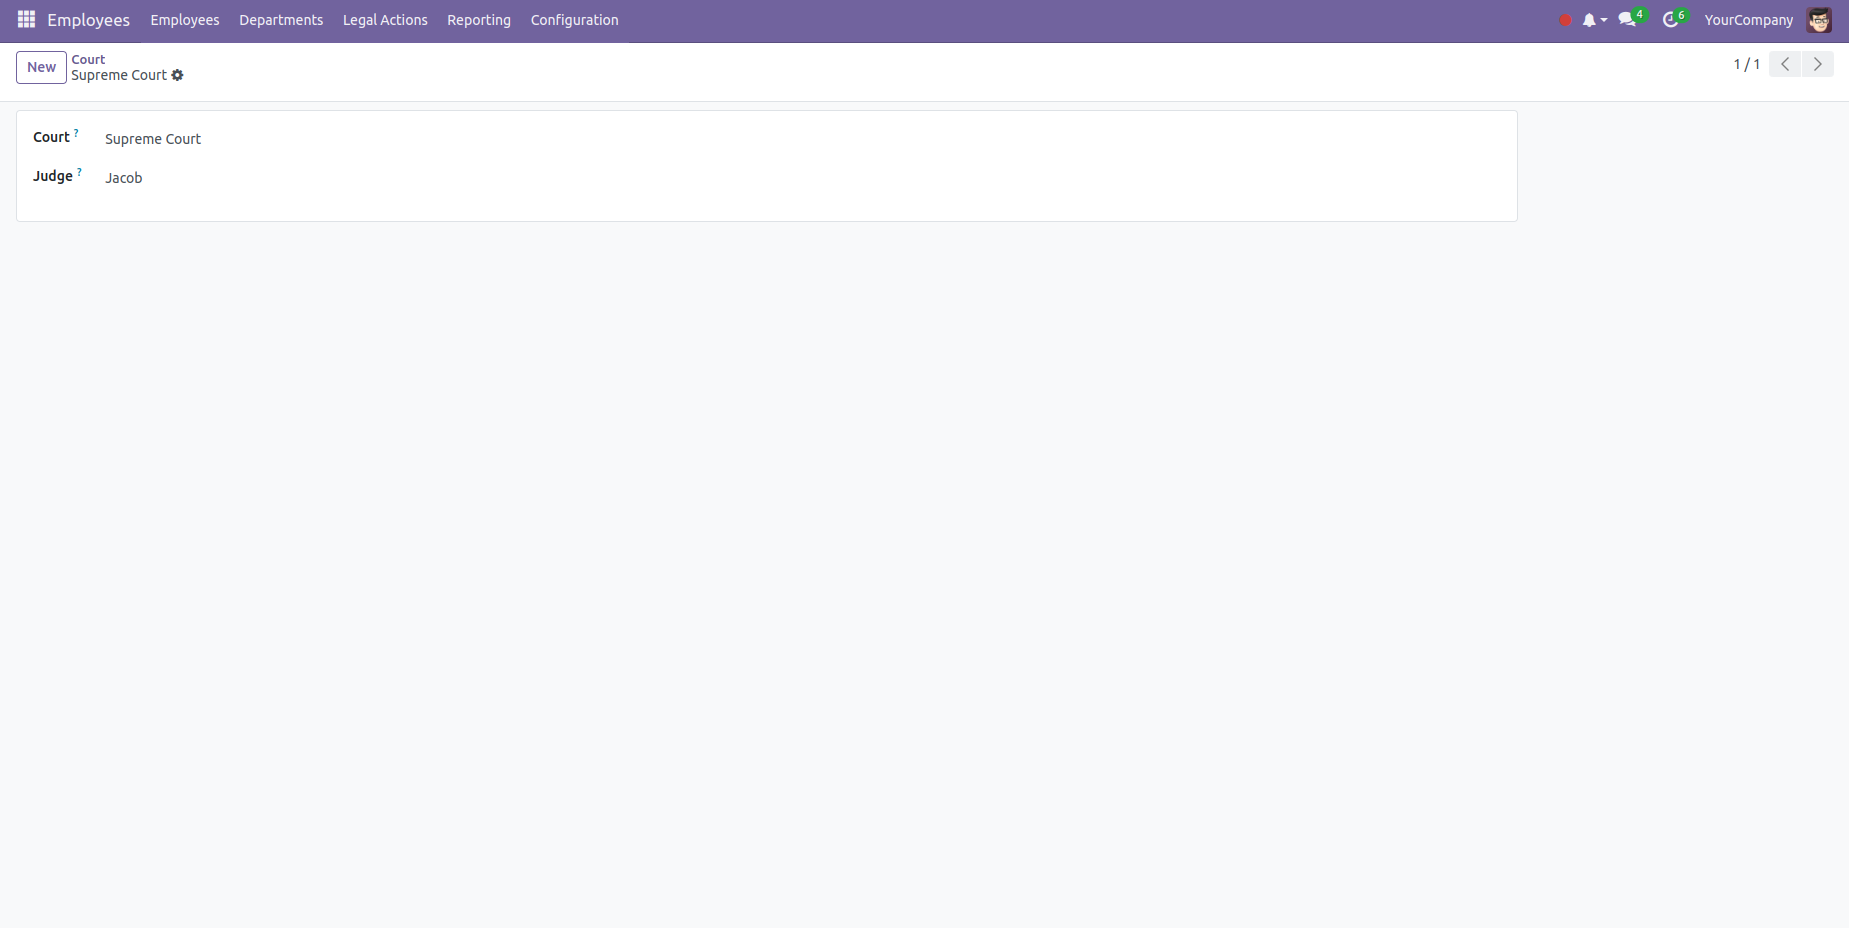Open the Configuration menu
The width and height of the screenshot is (1849, 928).
click(x=574, y=20)
